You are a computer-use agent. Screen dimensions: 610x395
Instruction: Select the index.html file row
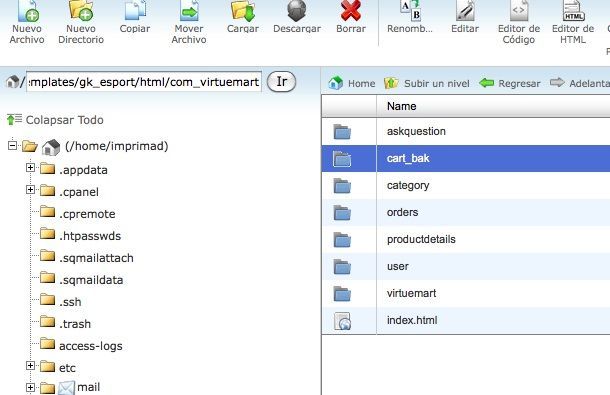[x=466, y=320]
